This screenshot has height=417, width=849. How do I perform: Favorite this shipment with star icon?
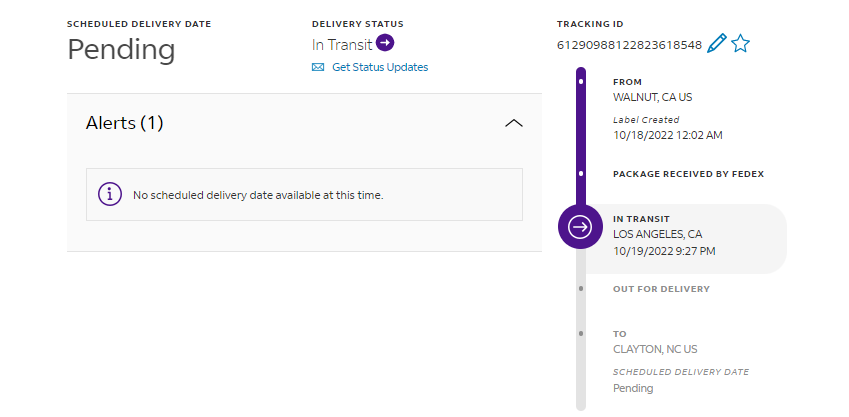click(740, 43)
